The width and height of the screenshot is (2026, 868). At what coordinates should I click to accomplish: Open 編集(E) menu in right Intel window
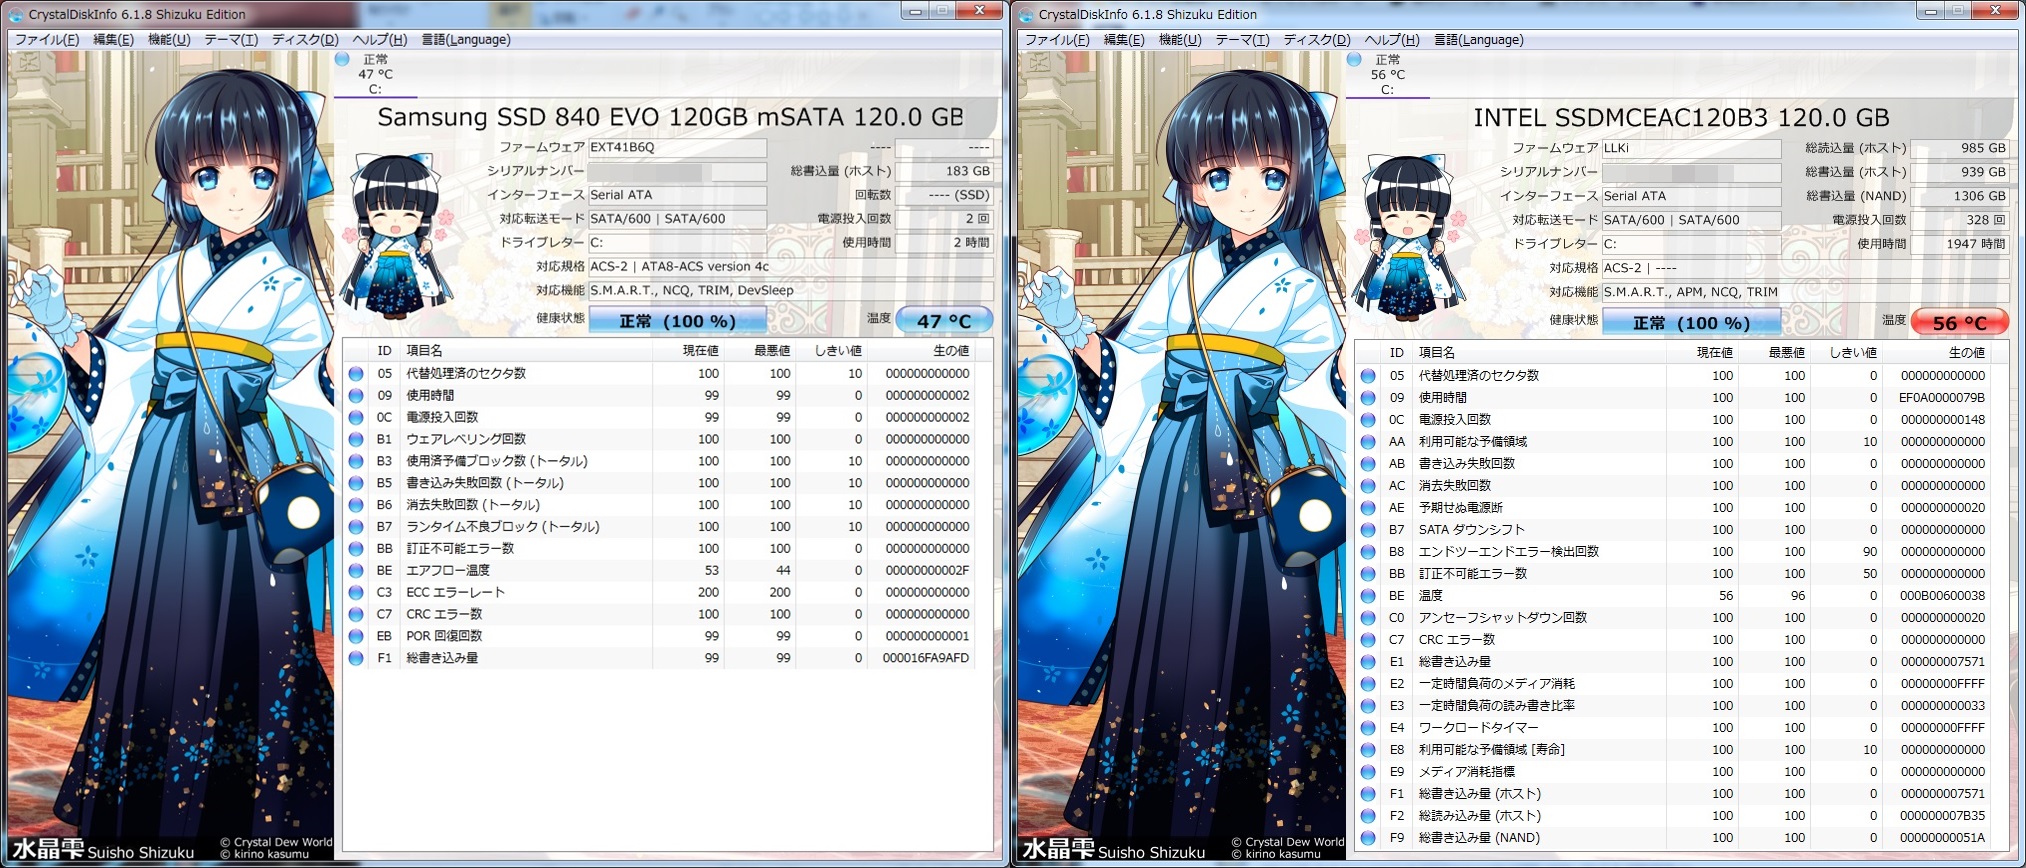(x=1124, y=40)
